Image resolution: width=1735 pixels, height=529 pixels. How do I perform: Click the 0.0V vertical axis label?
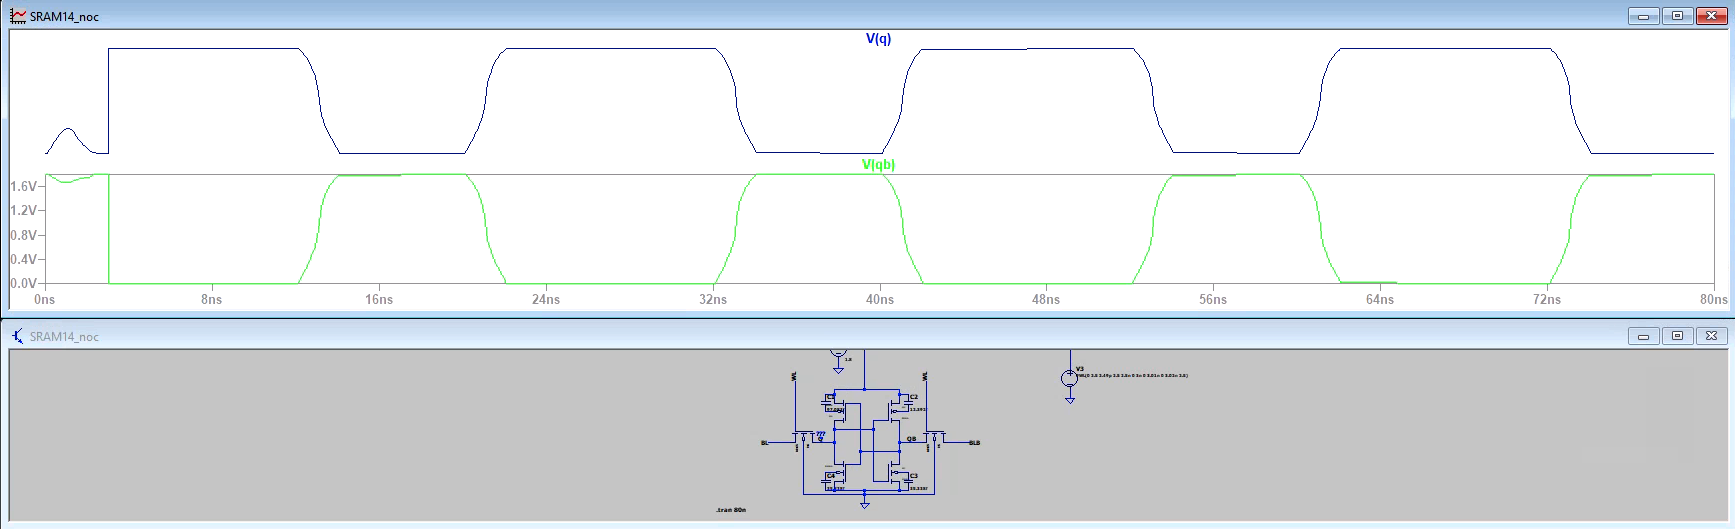point(24,283)
